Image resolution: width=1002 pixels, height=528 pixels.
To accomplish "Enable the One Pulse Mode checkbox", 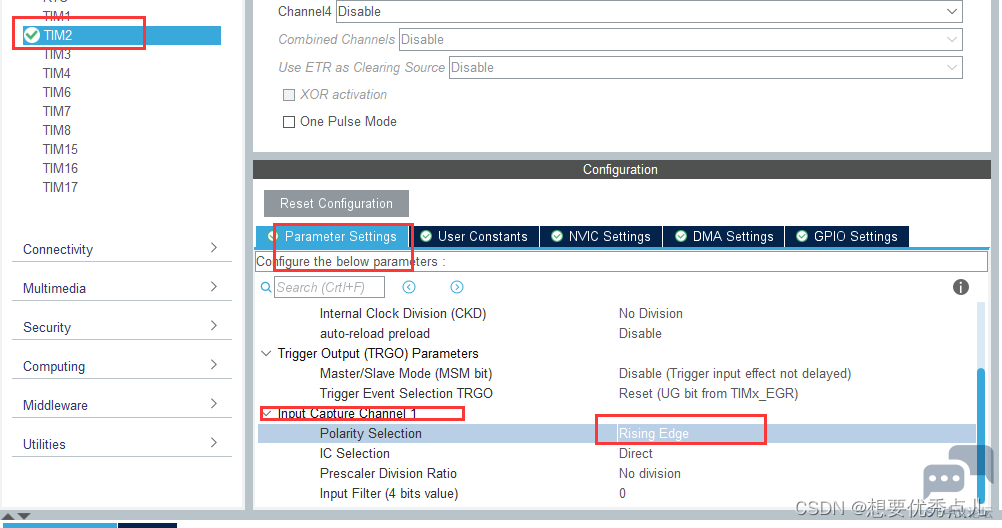I will [289, 121].
